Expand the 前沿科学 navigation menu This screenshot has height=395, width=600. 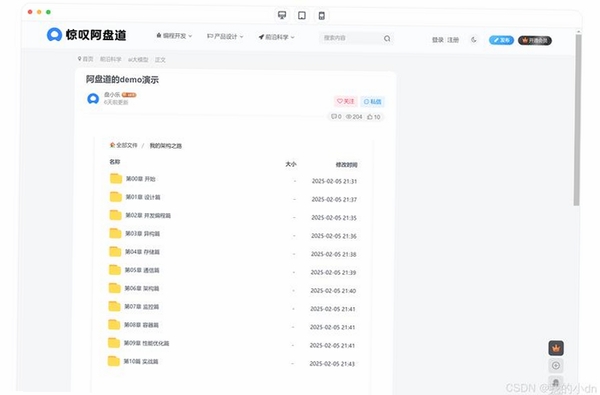[276, 37]
